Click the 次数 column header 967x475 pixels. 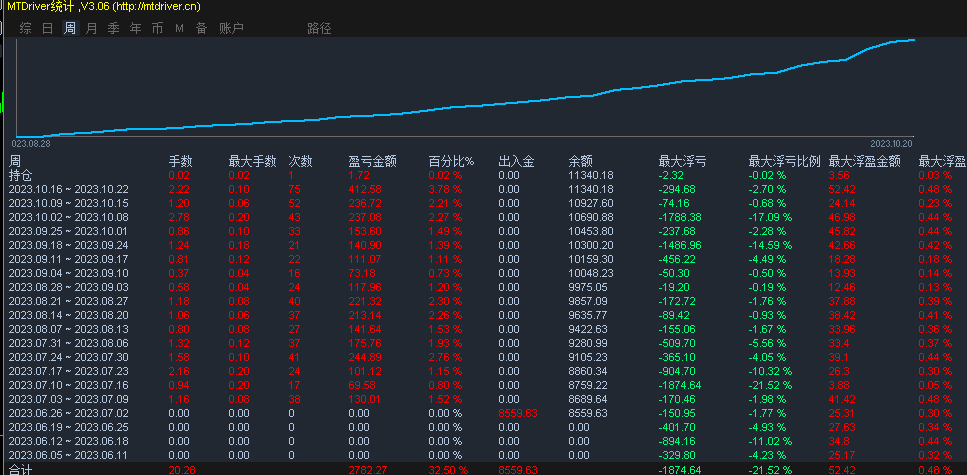[x=300, y=162]
